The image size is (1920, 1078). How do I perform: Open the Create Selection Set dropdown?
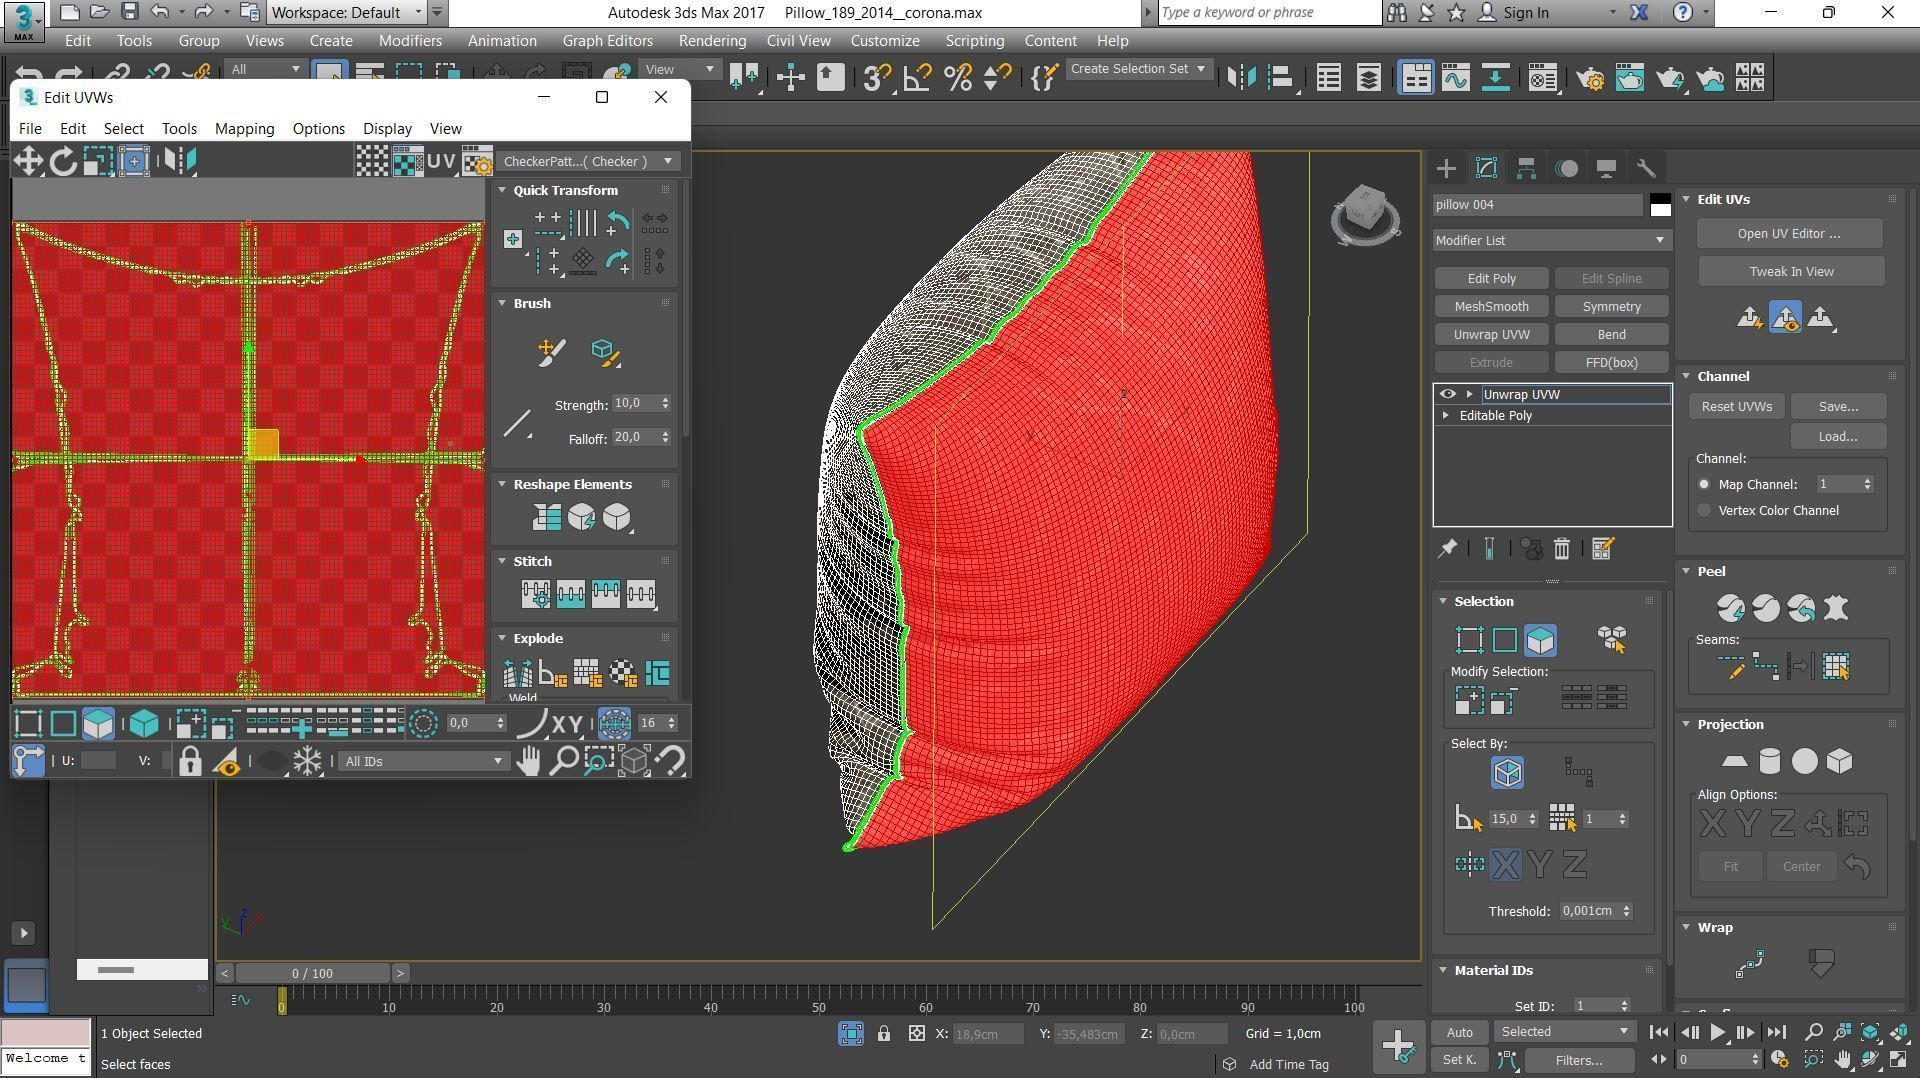pos(1139,69)
